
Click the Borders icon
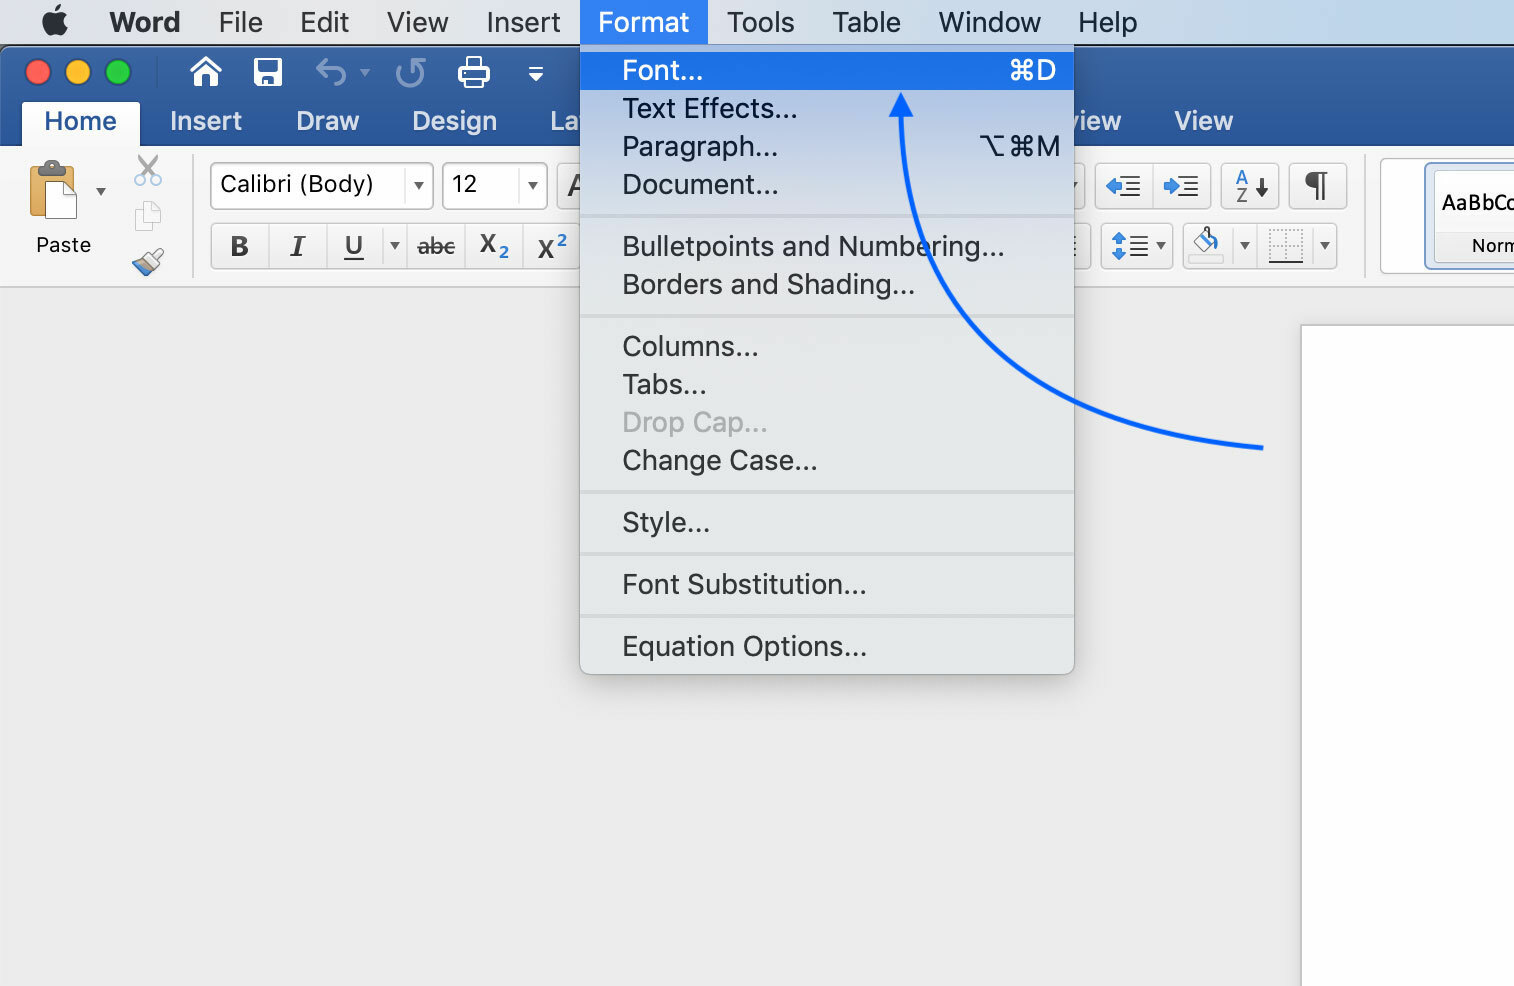click(x=1286, y=246)
